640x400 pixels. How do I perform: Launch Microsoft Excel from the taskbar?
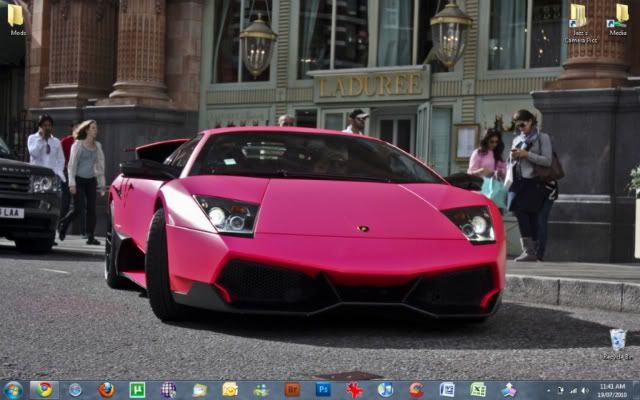(x=478, y=389)
